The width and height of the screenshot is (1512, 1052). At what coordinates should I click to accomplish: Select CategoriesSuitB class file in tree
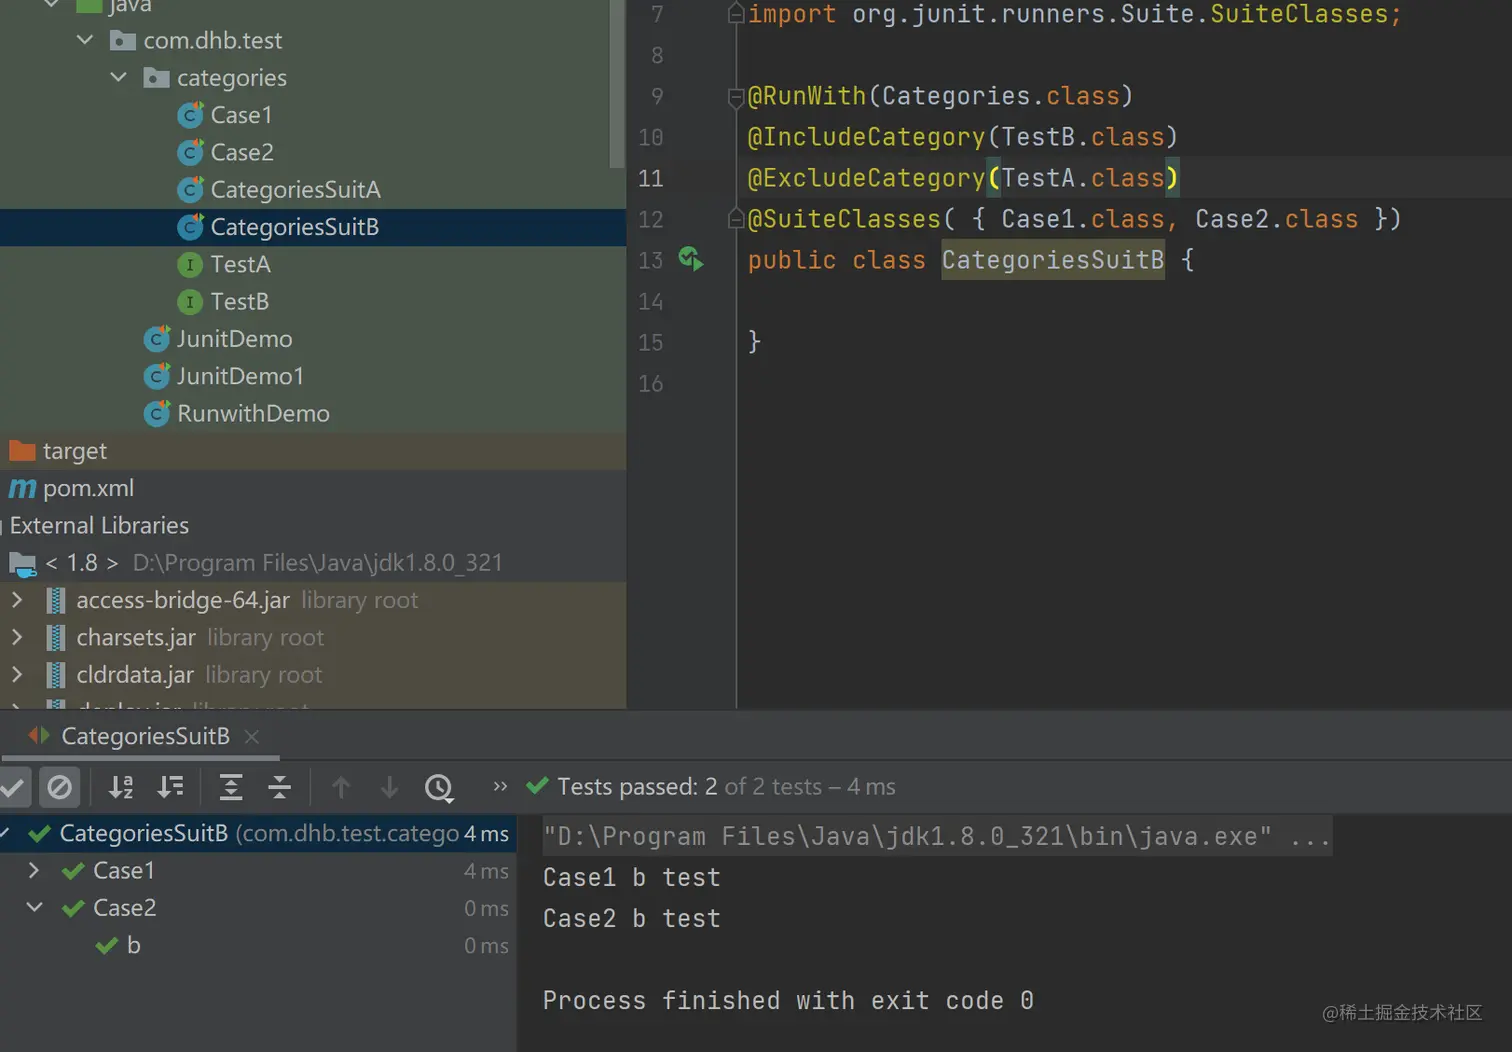(295, 227)
